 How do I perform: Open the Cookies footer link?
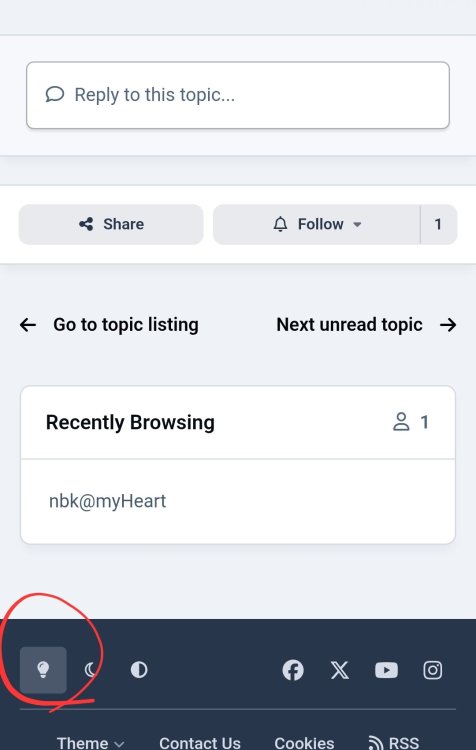tap(304, 743)
